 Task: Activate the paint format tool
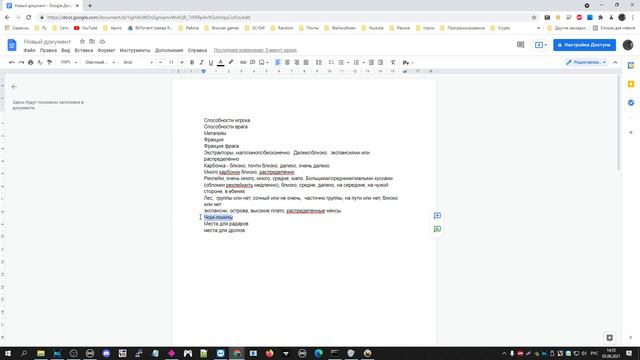pyautogui.click(x=49, y=62)
